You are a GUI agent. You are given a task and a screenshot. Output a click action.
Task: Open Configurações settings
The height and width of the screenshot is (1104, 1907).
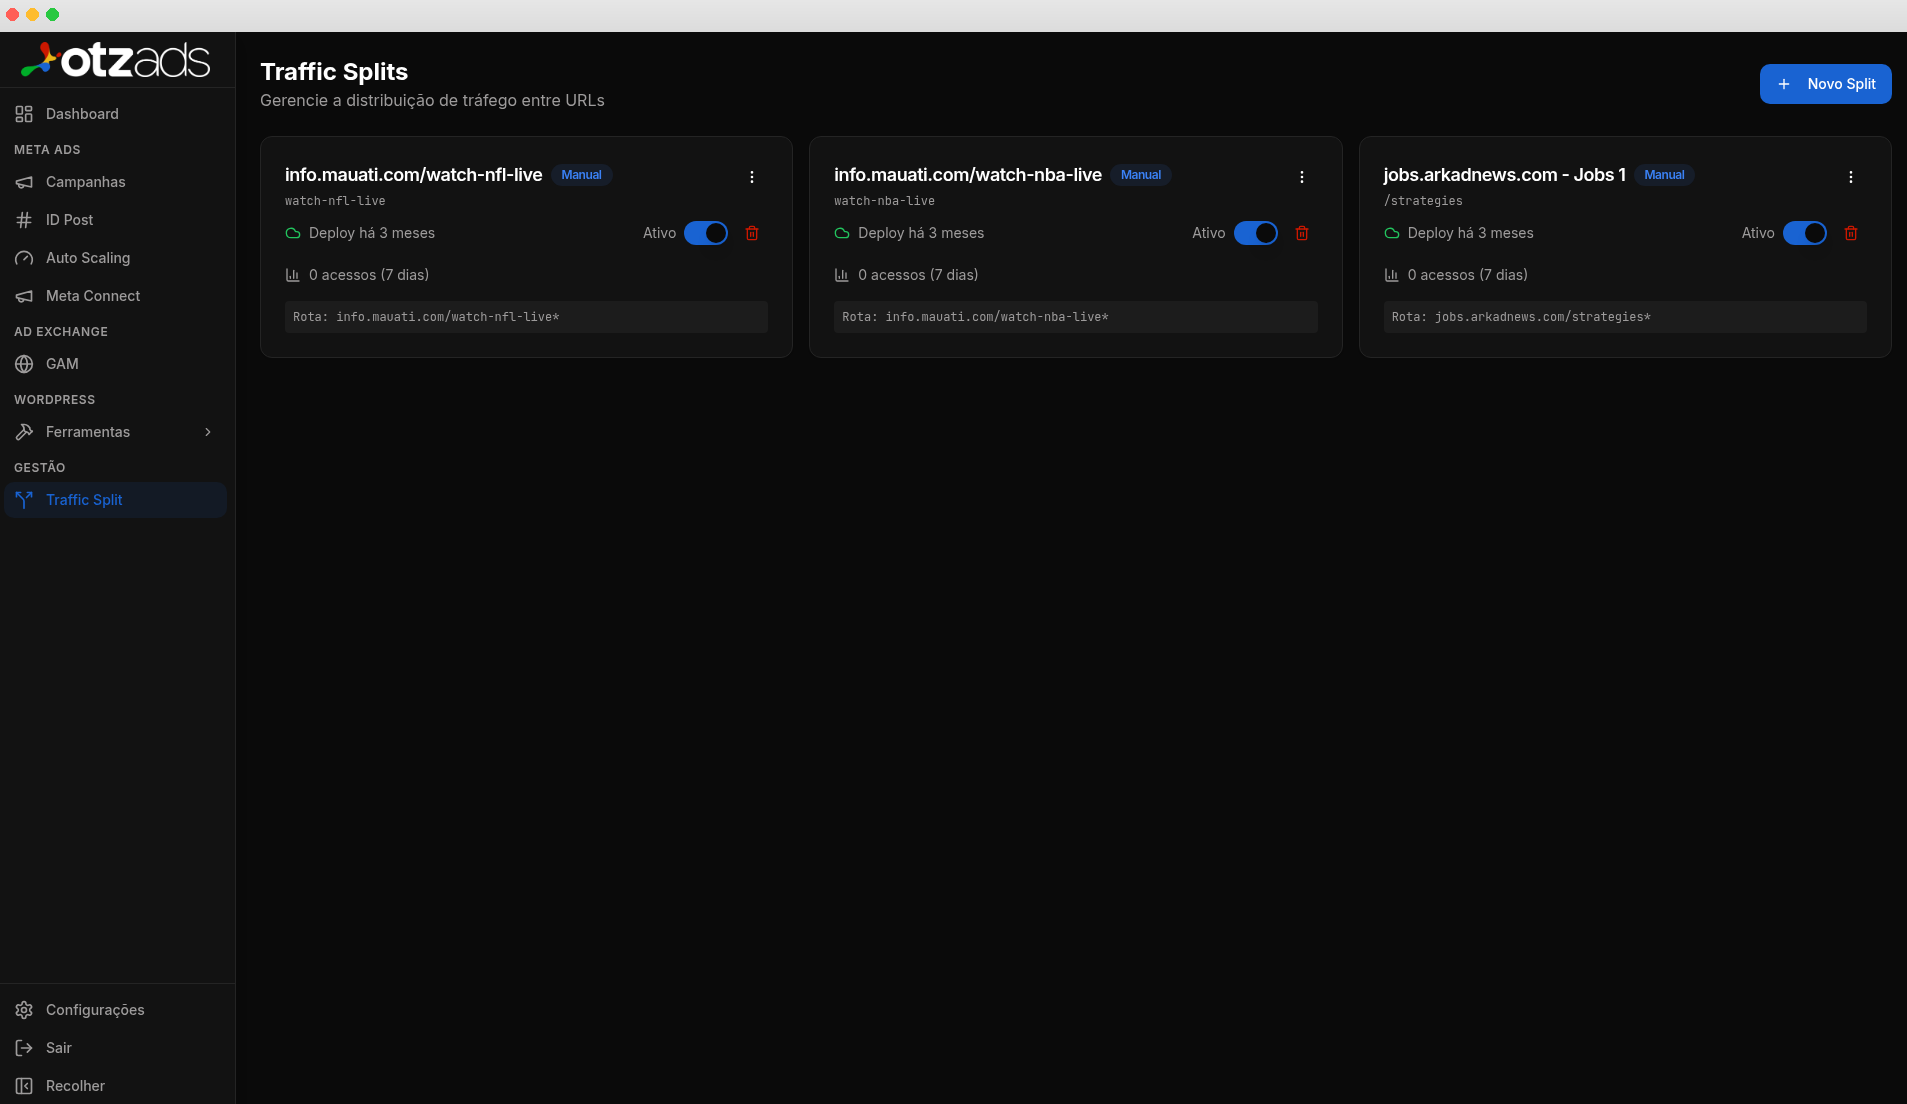click(x=116, y=1010)
